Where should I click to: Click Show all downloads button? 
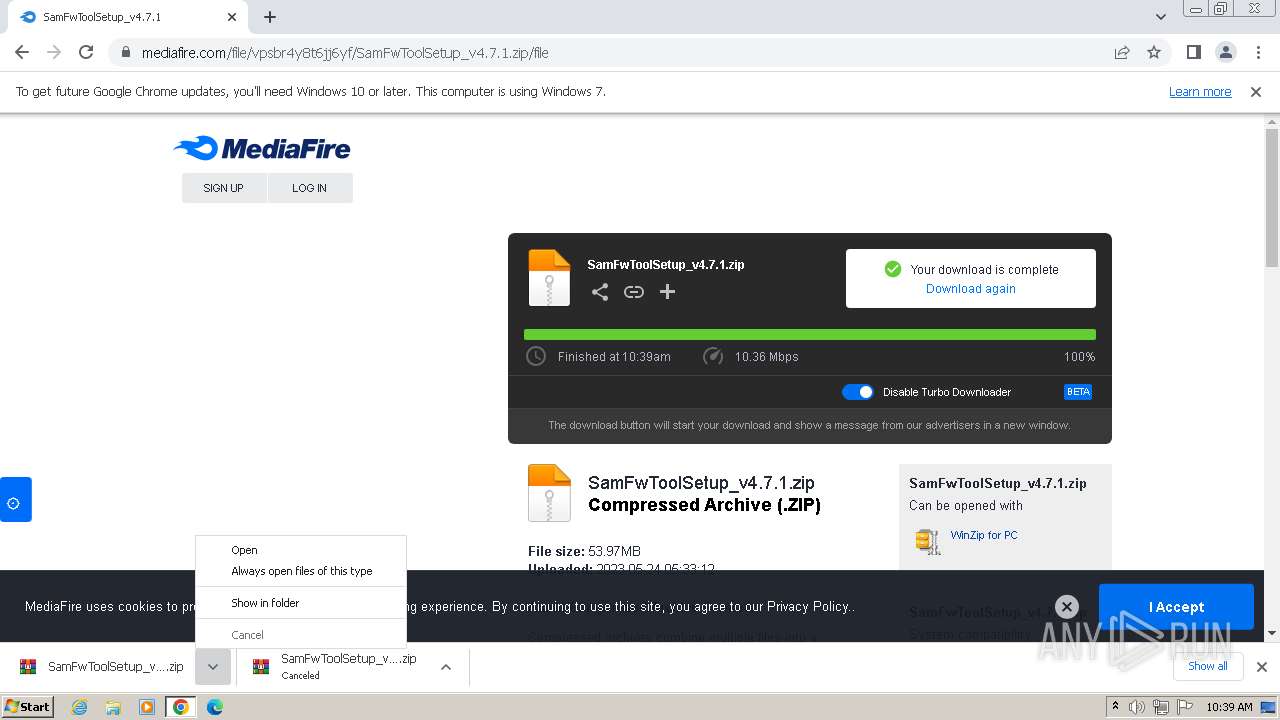tap(1207, 666)
